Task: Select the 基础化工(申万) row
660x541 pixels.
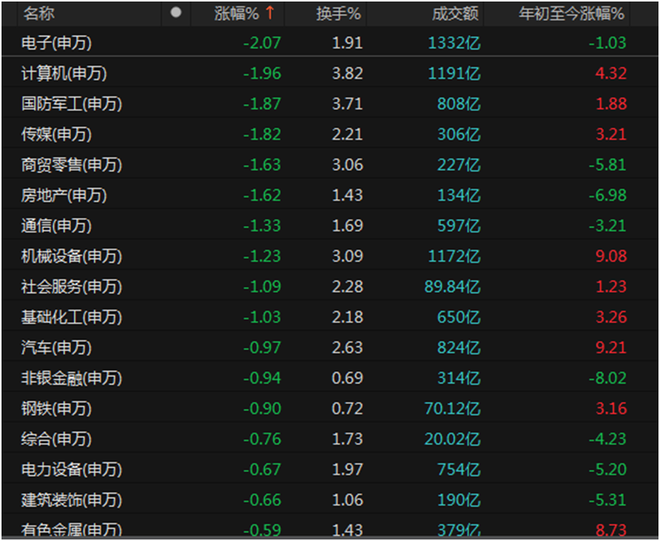Action: 330,317
